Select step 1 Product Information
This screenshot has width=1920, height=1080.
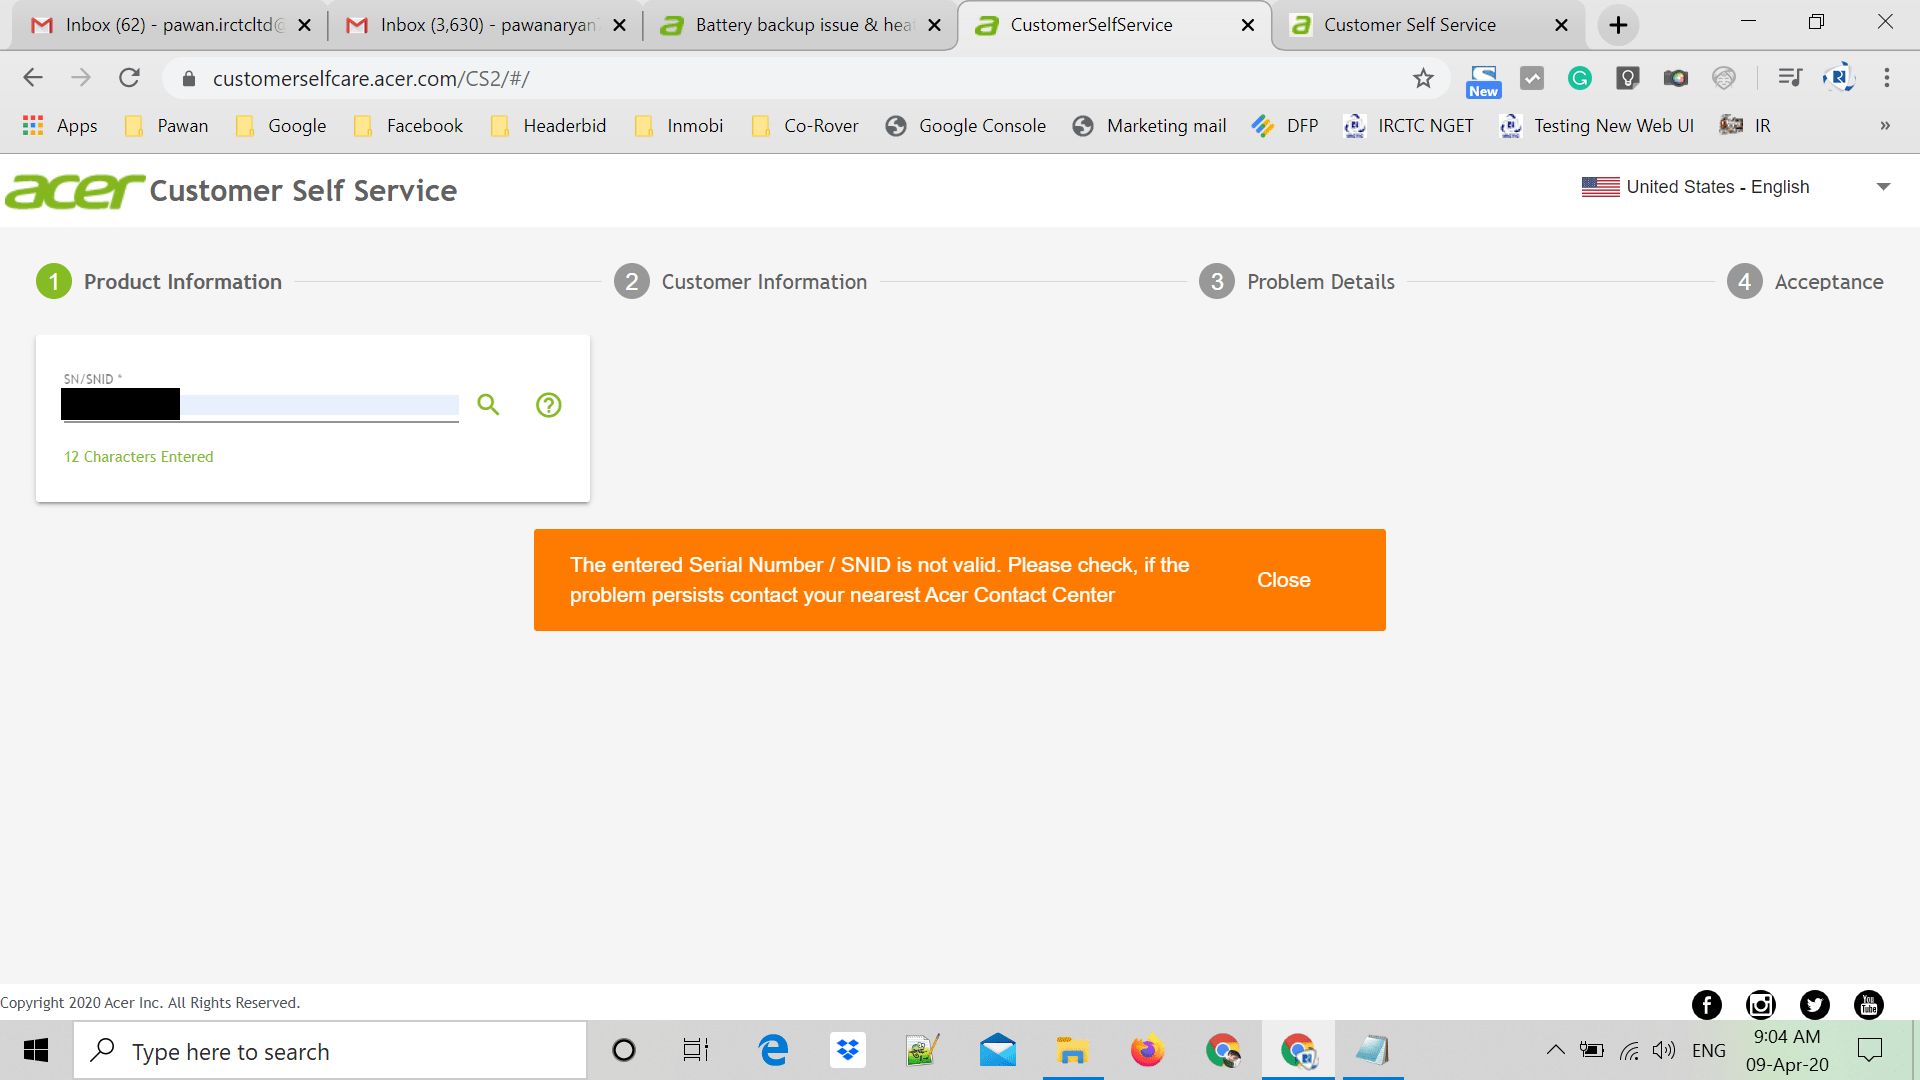[x=159, y=282]
